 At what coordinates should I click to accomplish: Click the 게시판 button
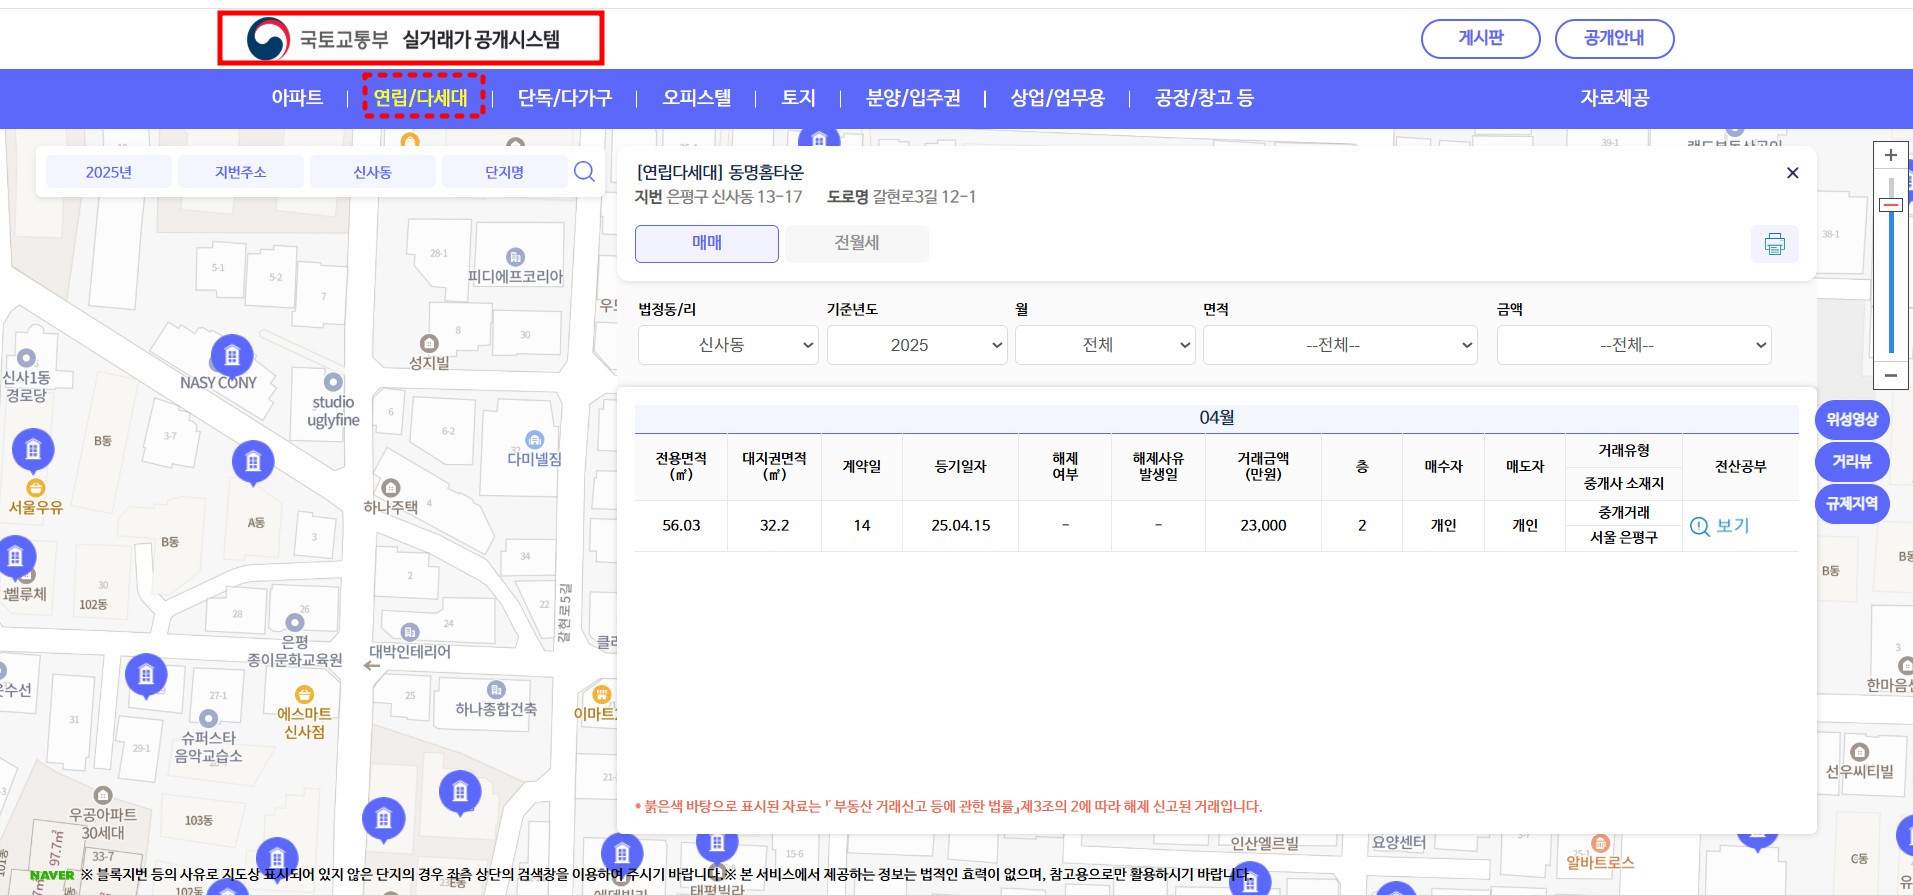pyautogui.click(x=1481, y=39)
